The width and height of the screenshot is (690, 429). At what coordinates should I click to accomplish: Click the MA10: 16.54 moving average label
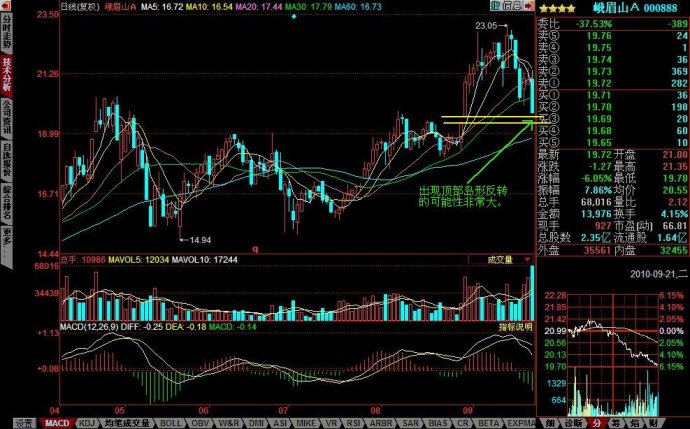click(x=209, y=7)
